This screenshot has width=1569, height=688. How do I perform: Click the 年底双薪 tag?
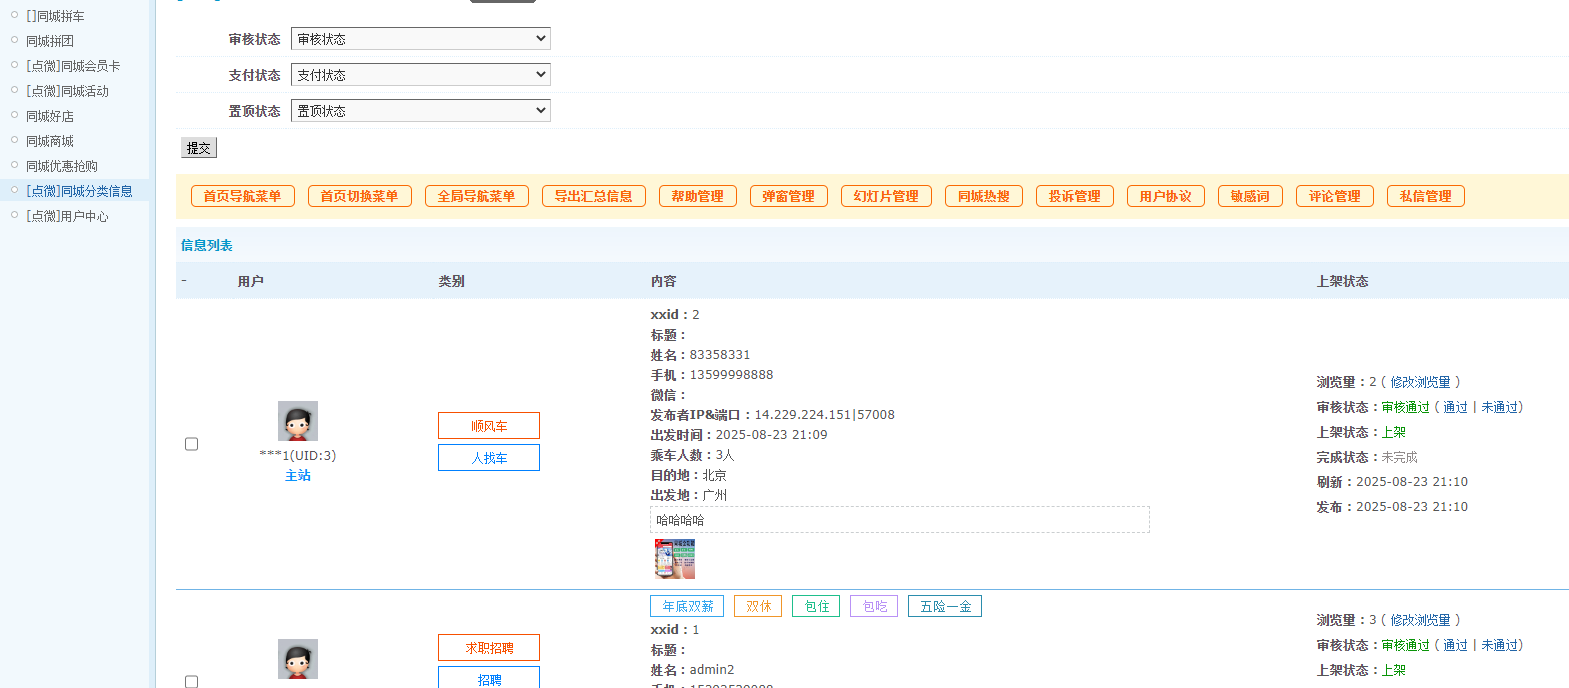(687, 606)
